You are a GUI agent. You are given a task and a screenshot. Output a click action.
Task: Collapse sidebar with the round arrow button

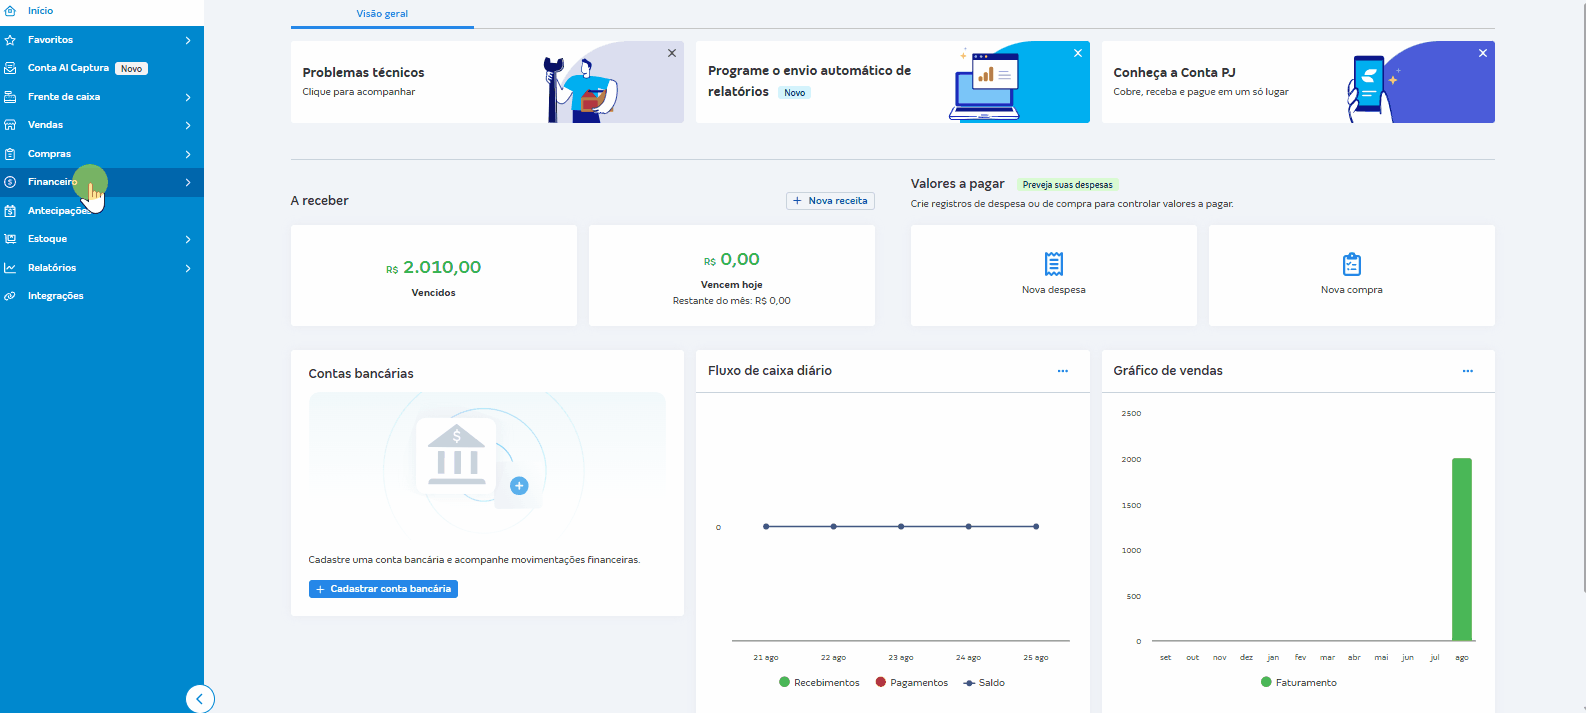point(199,699)
